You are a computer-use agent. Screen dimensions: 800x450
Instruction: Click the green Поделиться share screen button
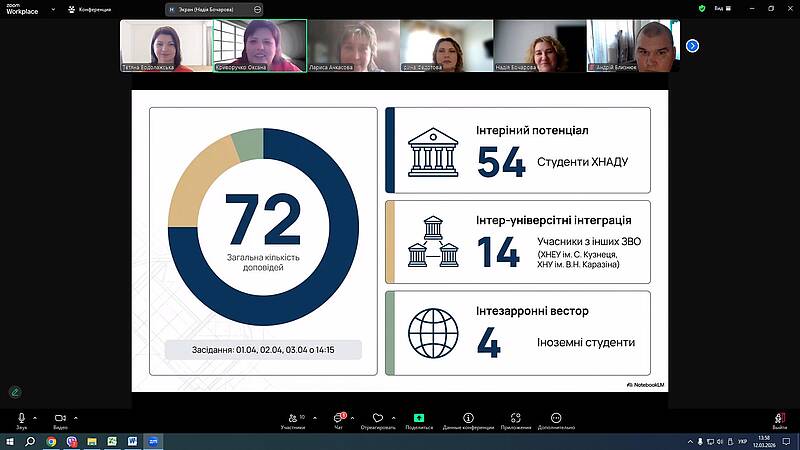click(x=419, y=418)
